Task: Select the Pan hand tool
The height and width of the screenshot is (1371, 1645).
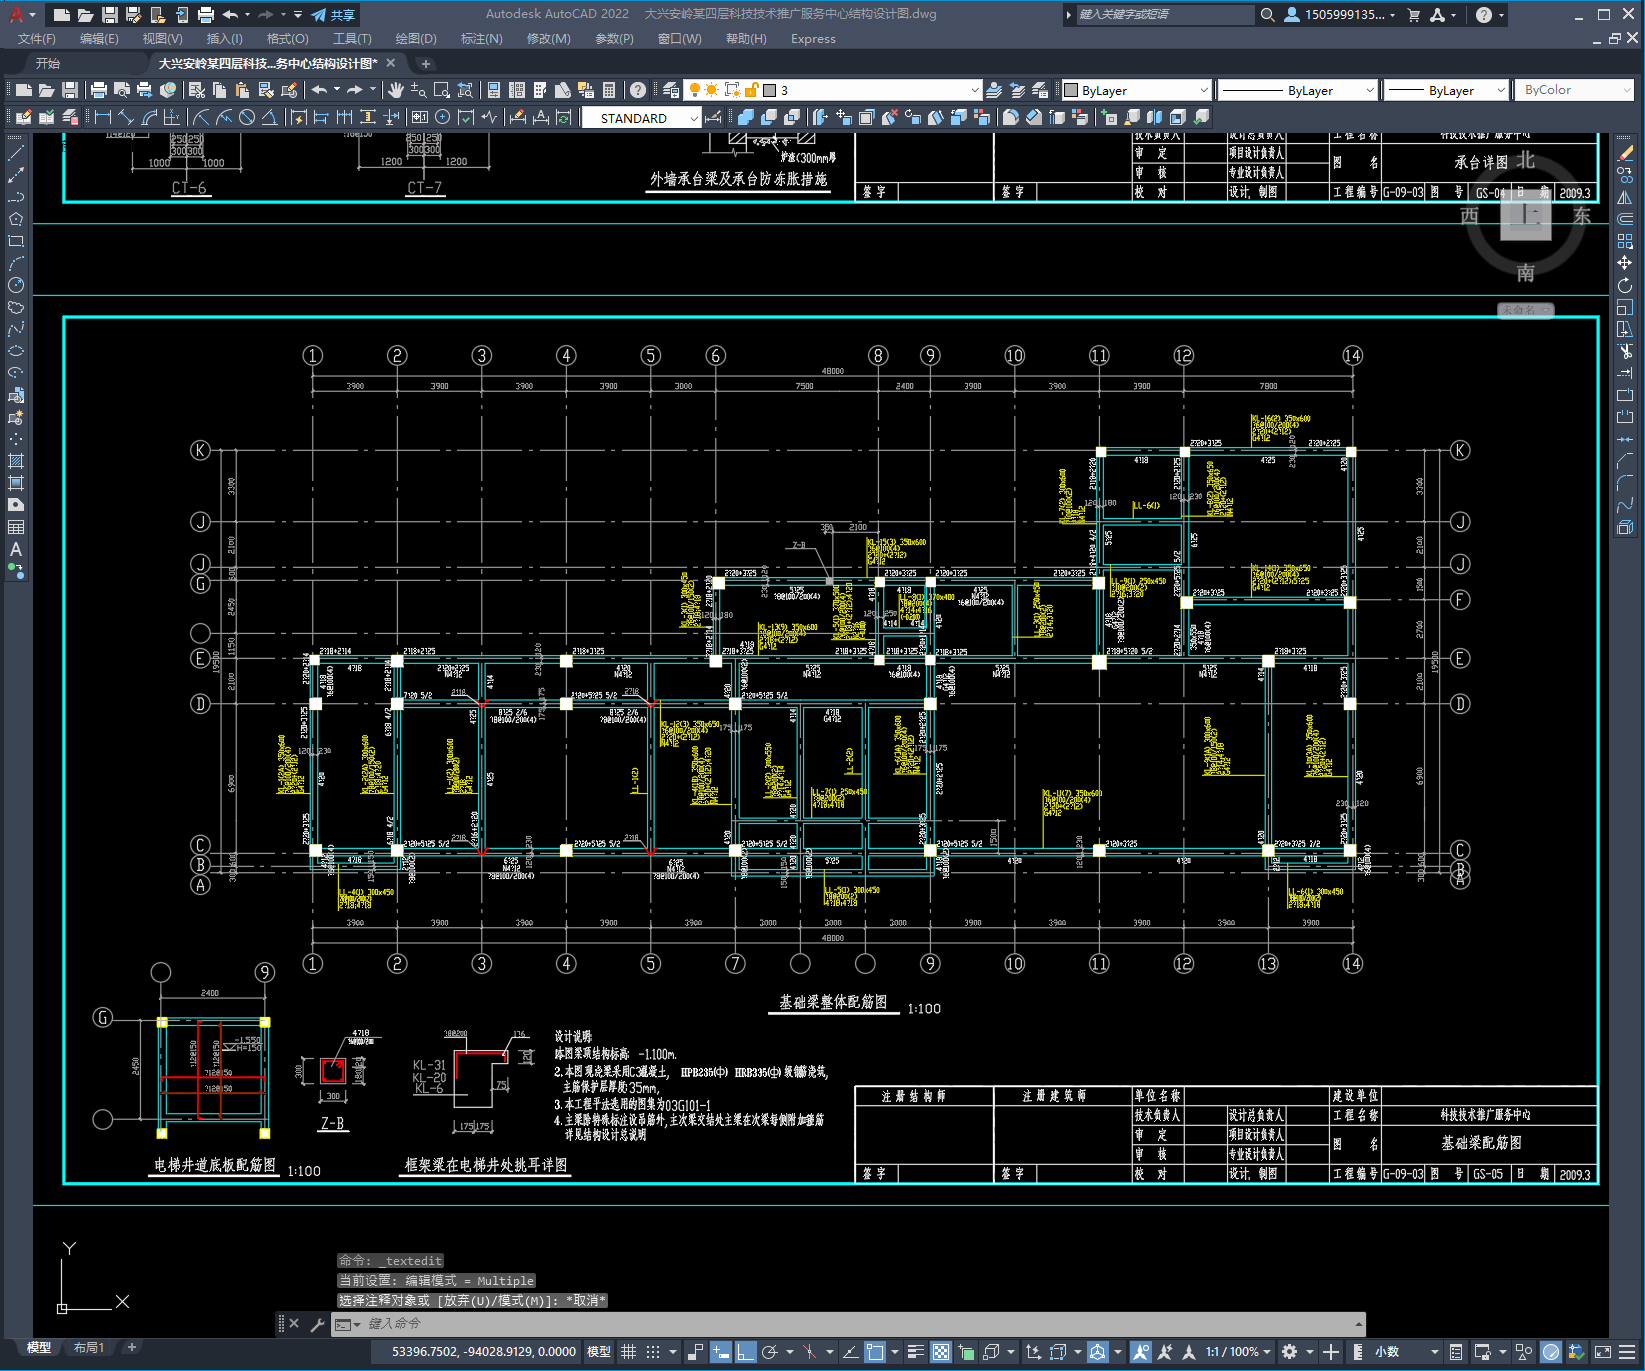Action: tap(396, 90)
